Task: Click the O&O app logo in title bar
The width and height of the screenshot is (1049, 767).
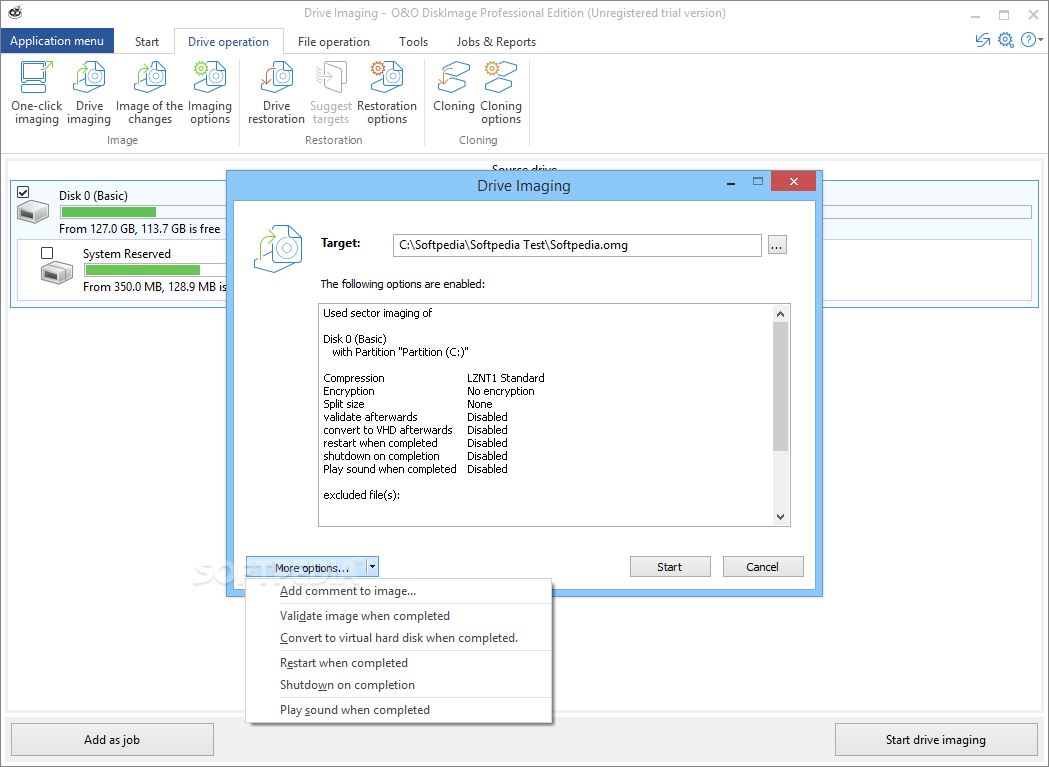Action: pos(15,12)
